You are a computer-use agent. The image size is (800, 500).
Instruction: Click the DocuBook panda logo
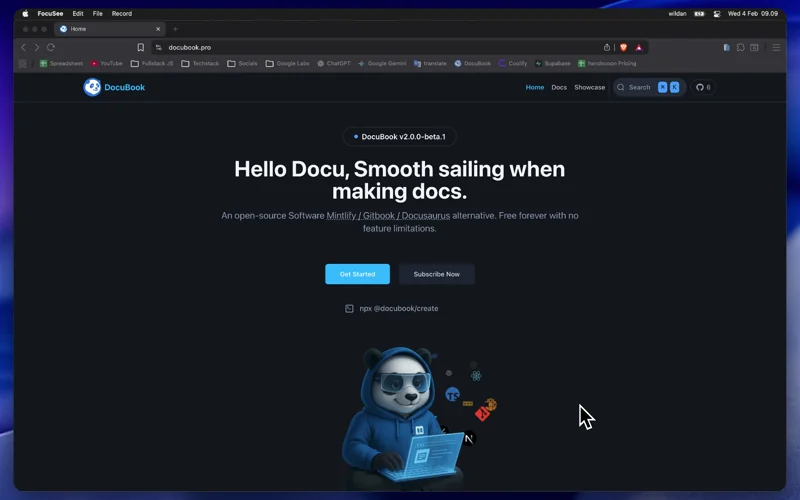(x=92, y=87)
